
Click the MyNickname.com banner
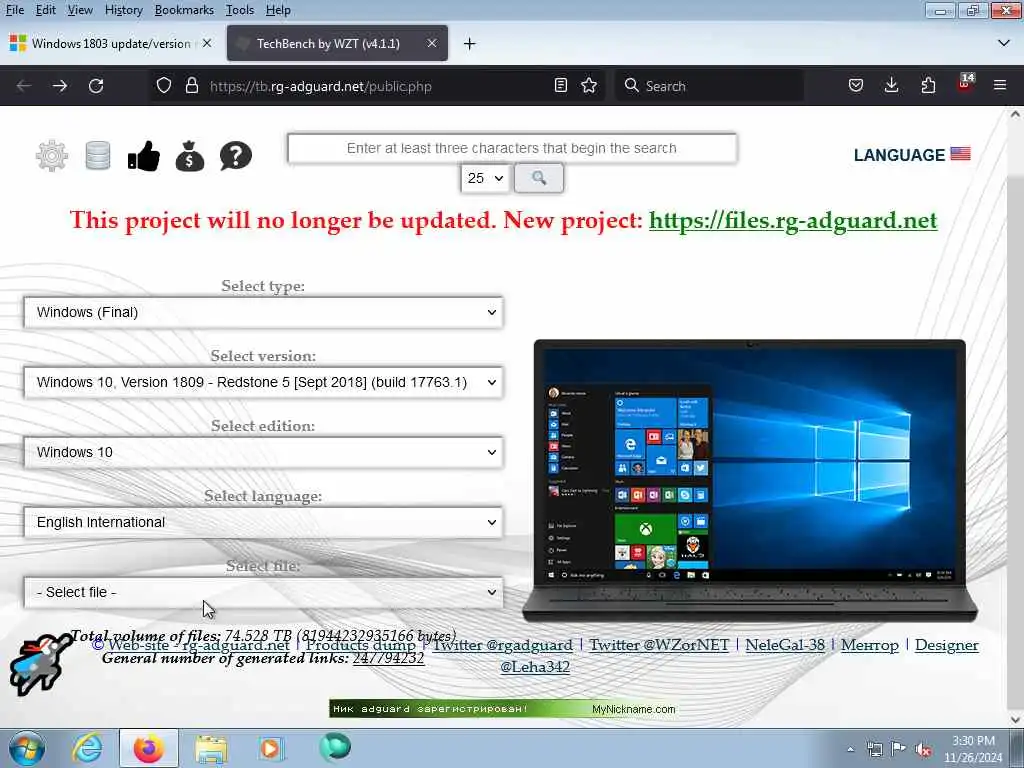(502, 709)
